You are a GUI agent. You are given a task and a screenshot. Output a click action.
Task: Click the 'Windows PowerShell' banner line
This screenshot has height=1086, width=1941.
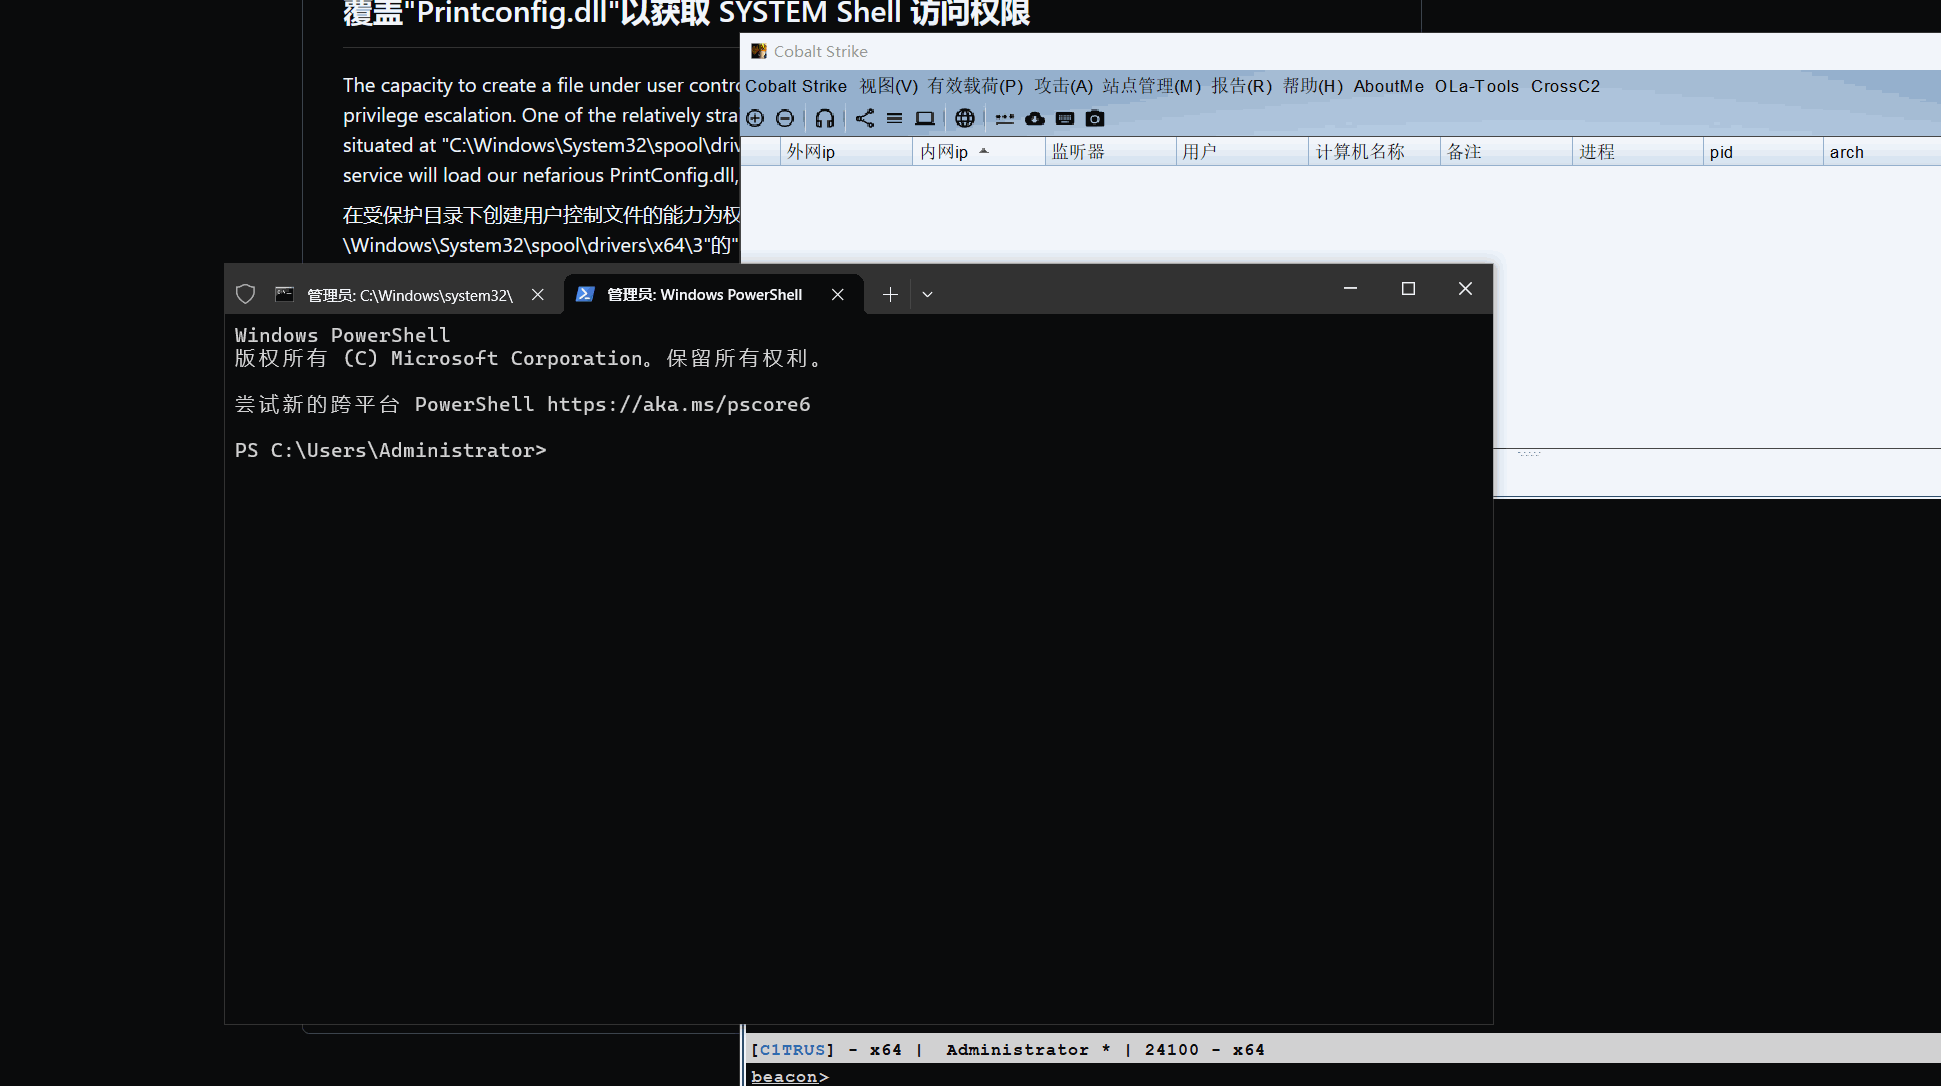(343, 336)
